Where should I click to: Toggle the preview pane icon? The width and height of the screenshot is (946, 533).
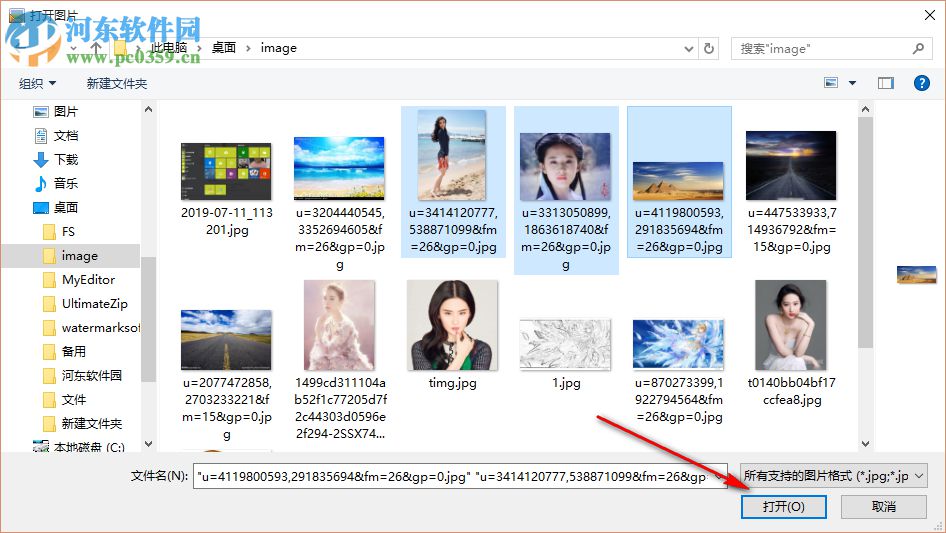[x=885, y=83]
